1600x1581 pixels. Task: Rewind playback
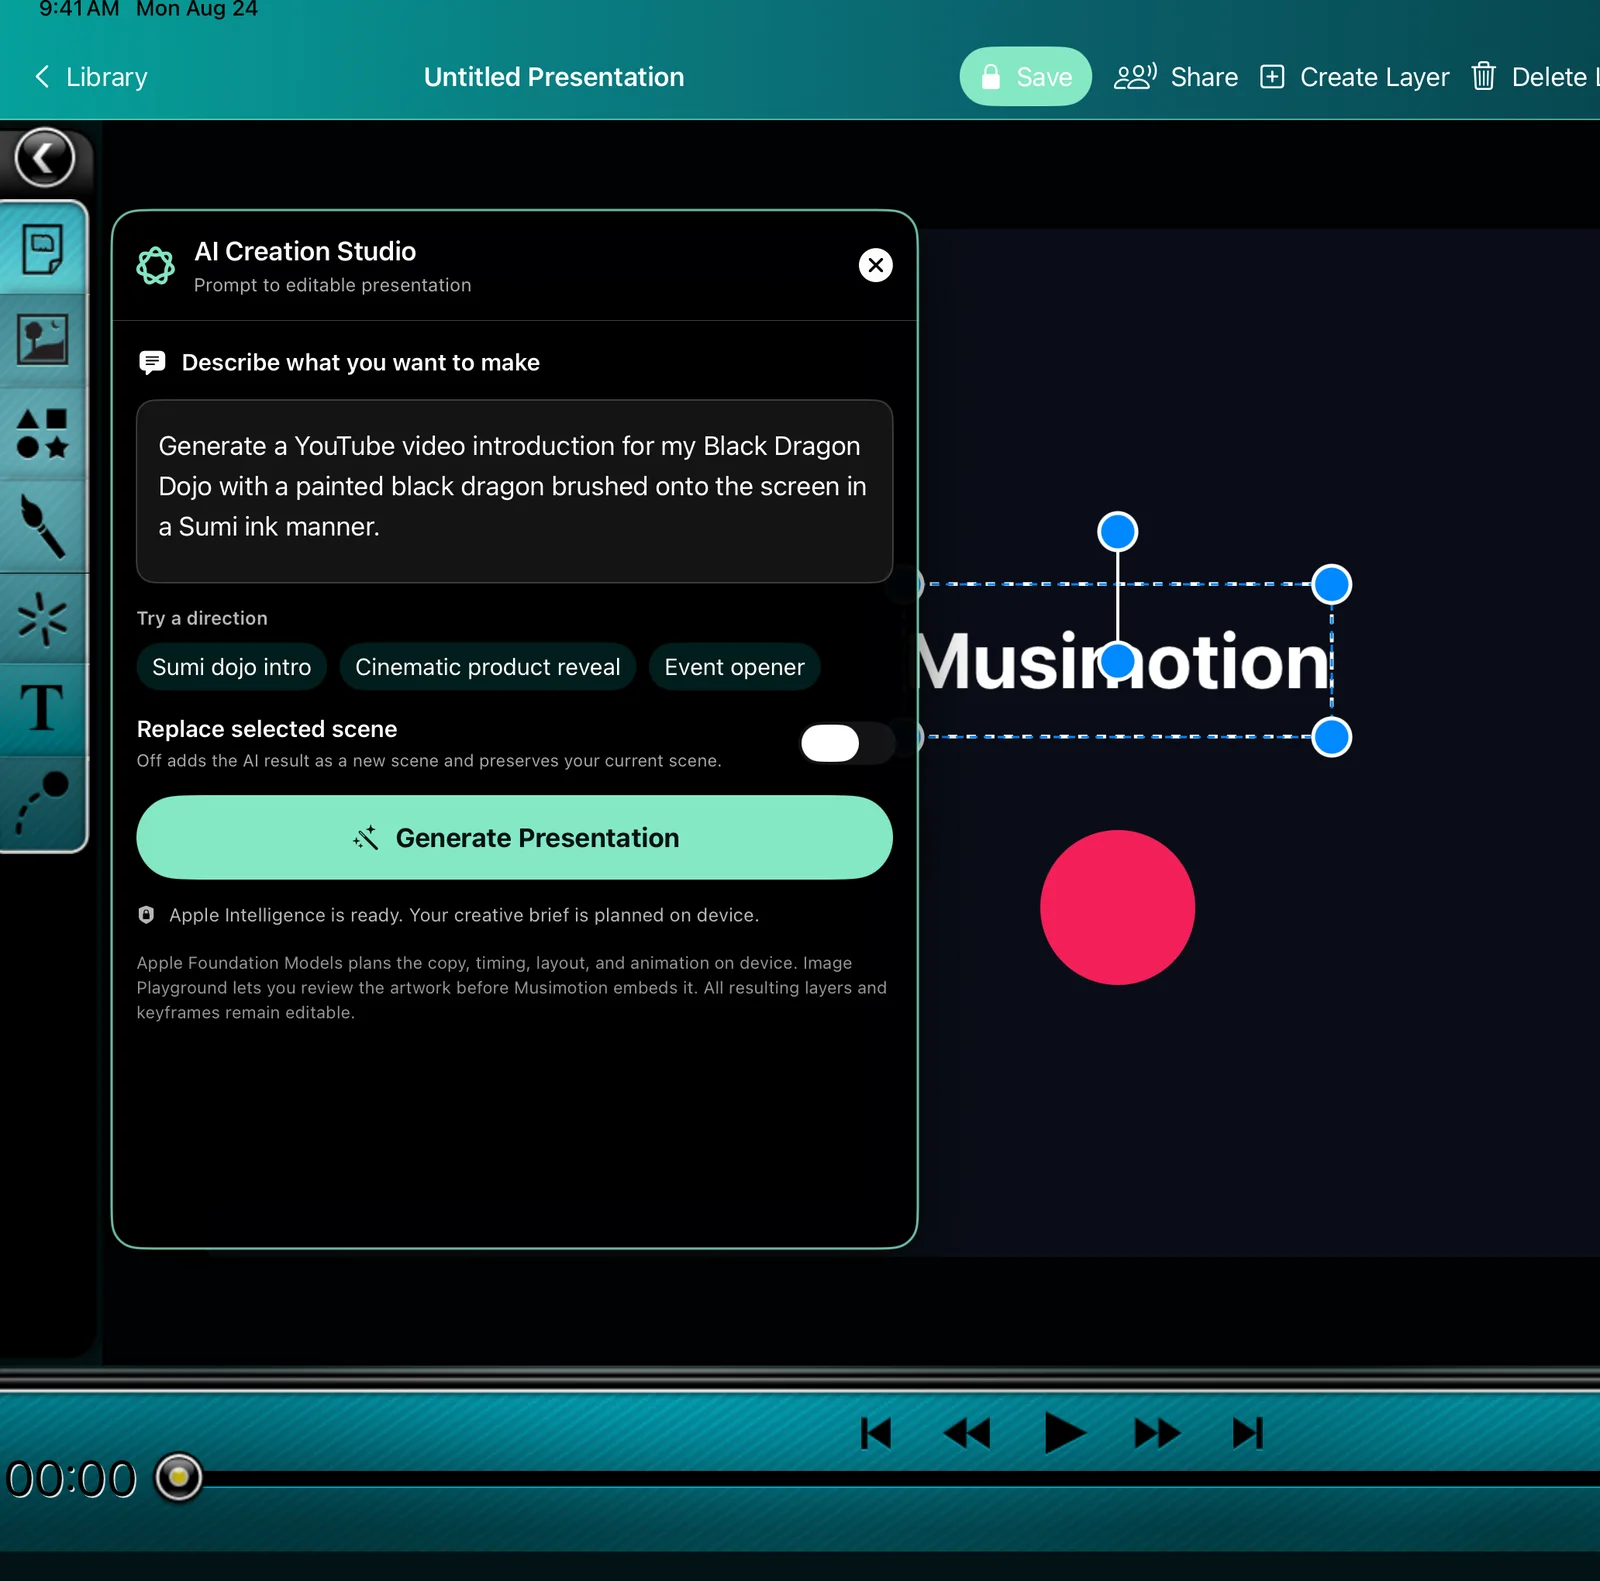tap(967, 1433)
